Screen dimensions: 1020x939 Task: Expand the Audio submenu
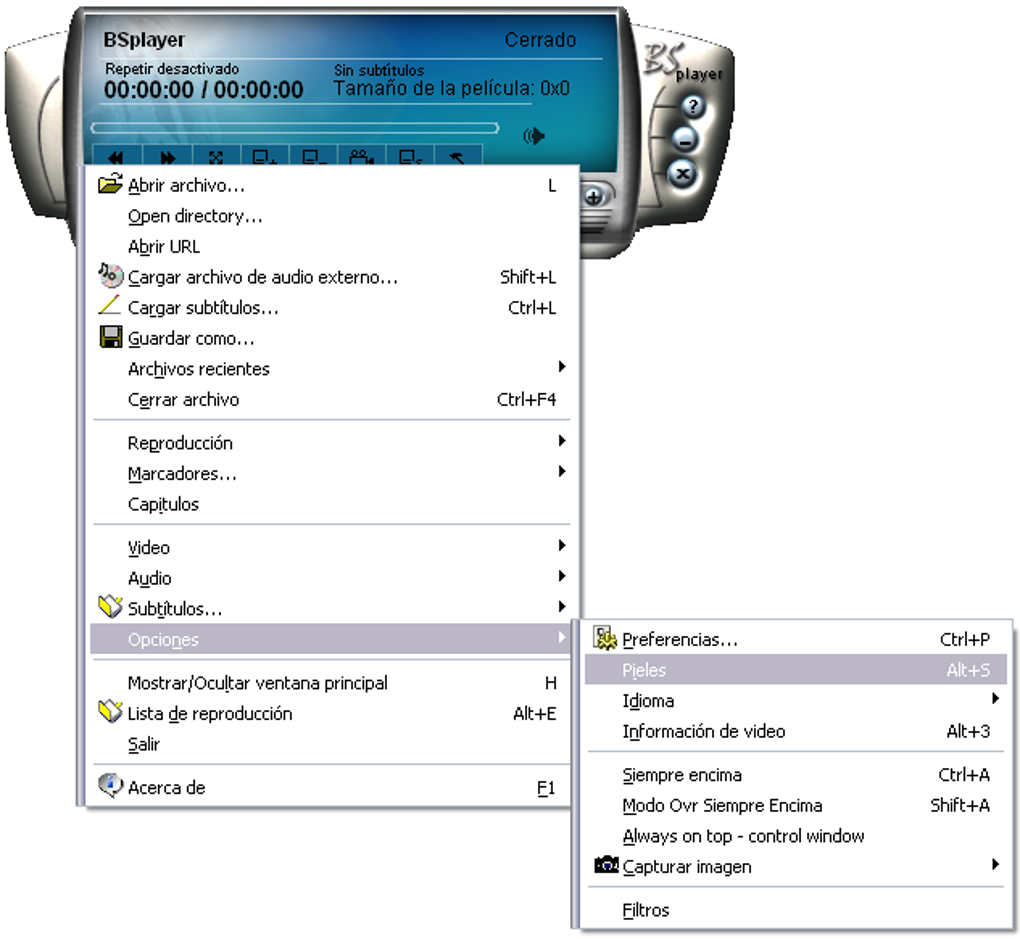point(331,578)
